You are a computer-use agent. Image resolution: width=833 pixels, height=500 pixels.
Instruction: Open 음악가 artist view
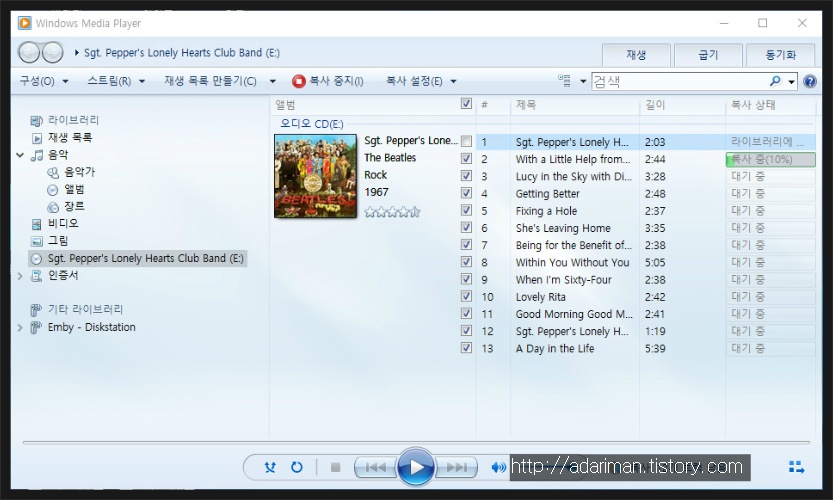[79, 172]
